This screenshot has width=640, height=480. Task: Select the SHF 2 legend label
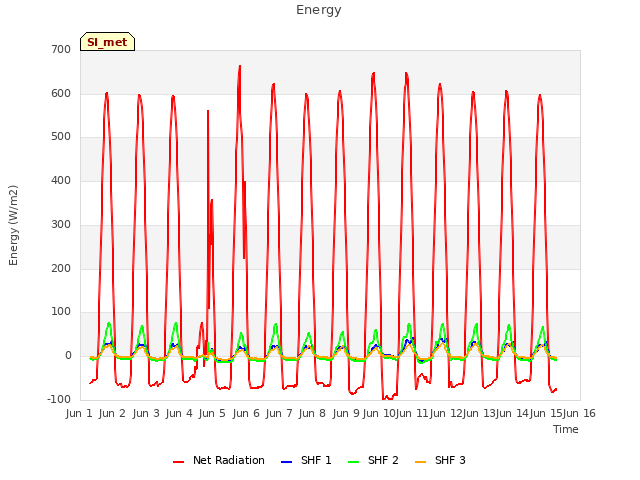tap(383, 460)
